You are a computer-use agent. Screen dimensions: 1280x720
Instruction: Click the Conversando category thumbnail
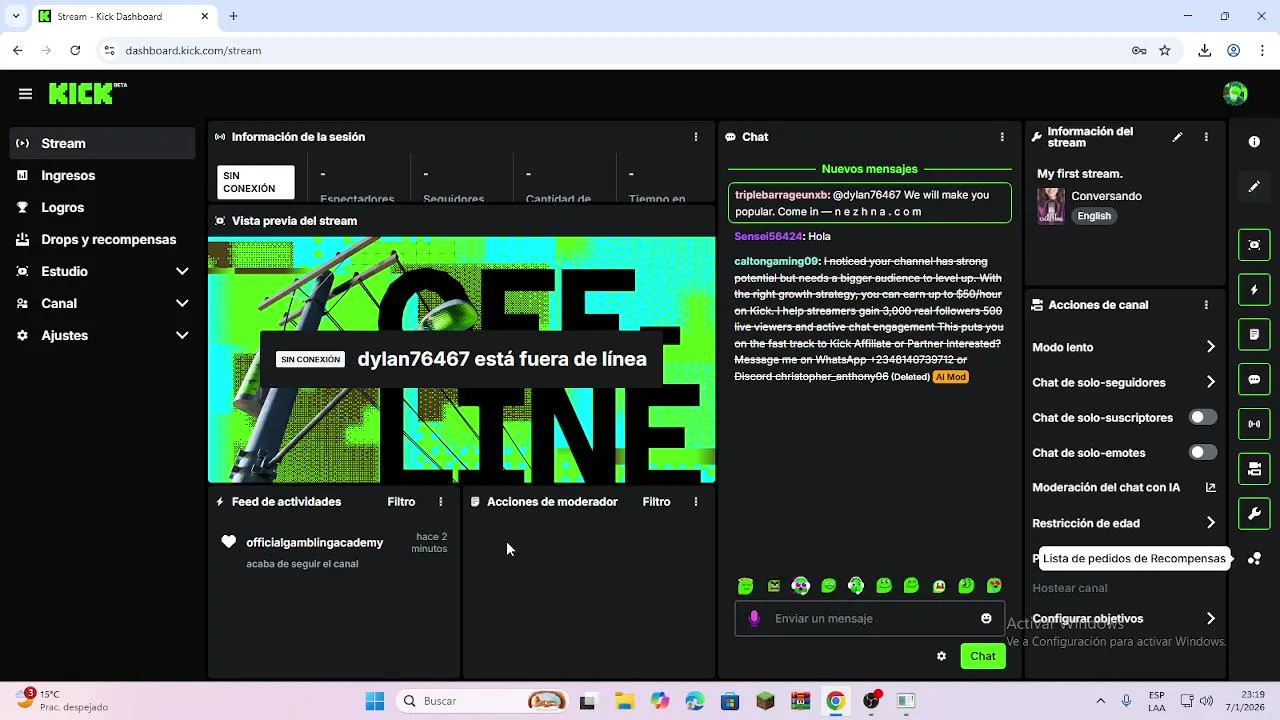pos(1050,205)
